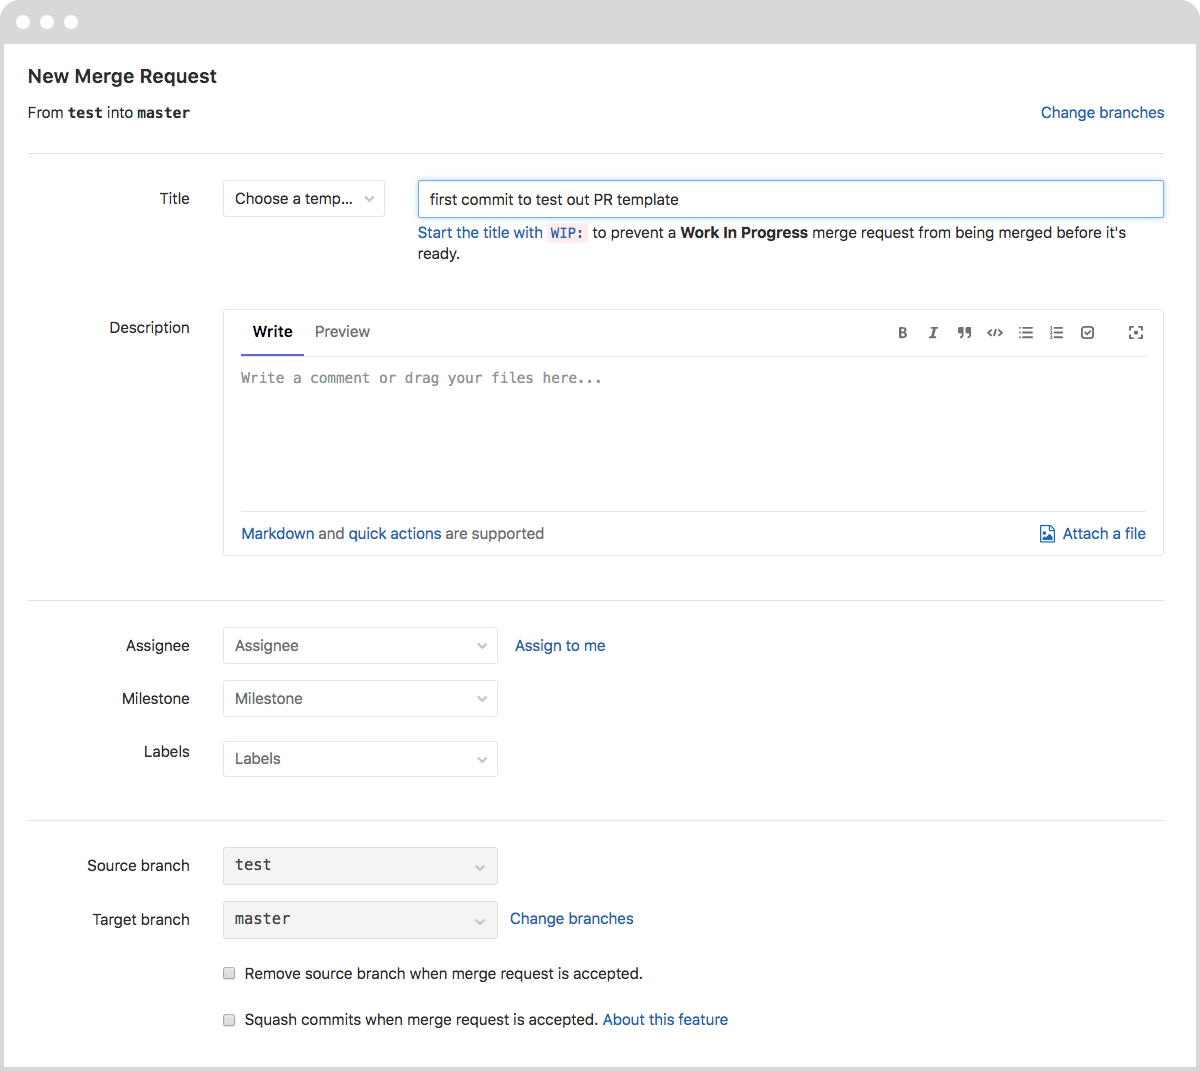Check the checkbox next to 'Remove source branch'
This screenshot has height=1071, width=1200.
coord(229,972)
